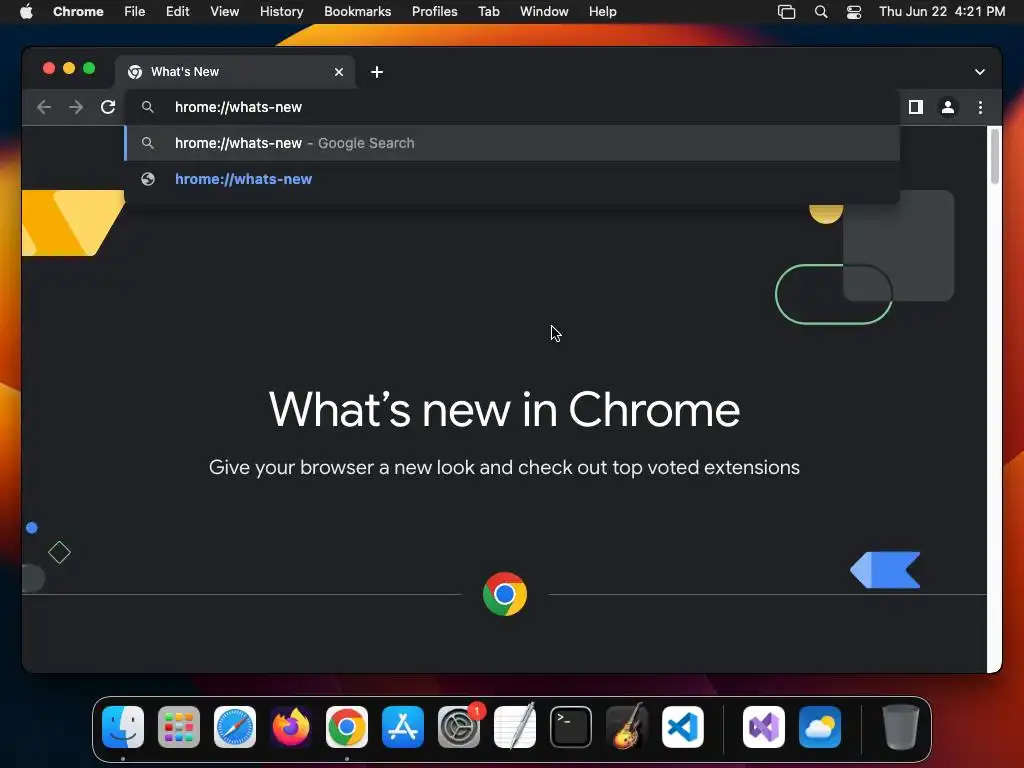This screenshot has height=768, width=1024.
Task: Reload the current page
Action: 108,107
